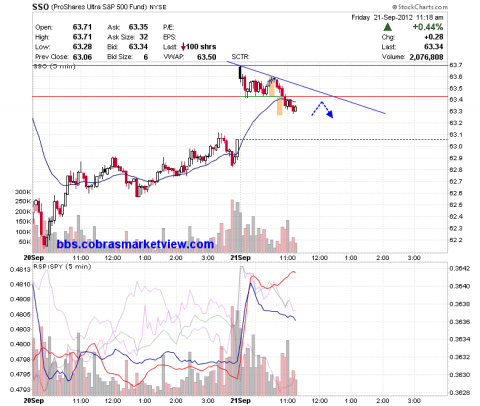Screen dimensions: 480x406
Task: Click the "NYSE" exchange label
Action: pyautogui.click(x=158, y=7)
